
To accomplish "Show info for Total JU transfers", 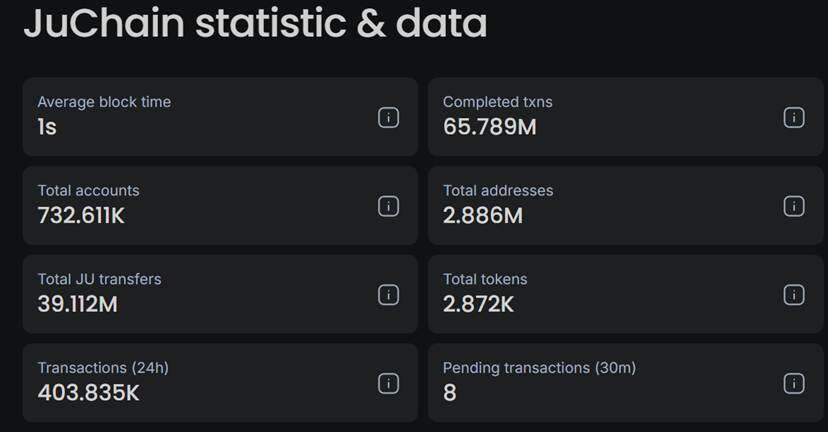I will coord(389,295).
